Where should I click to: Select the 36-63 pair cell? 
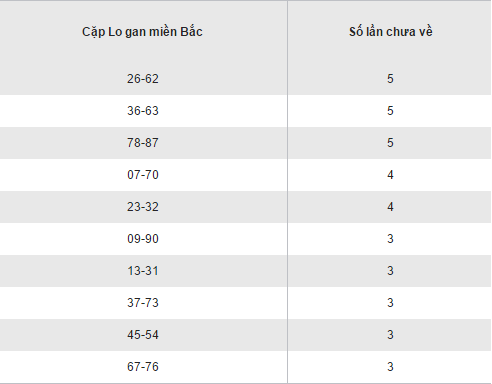[143, 111]
